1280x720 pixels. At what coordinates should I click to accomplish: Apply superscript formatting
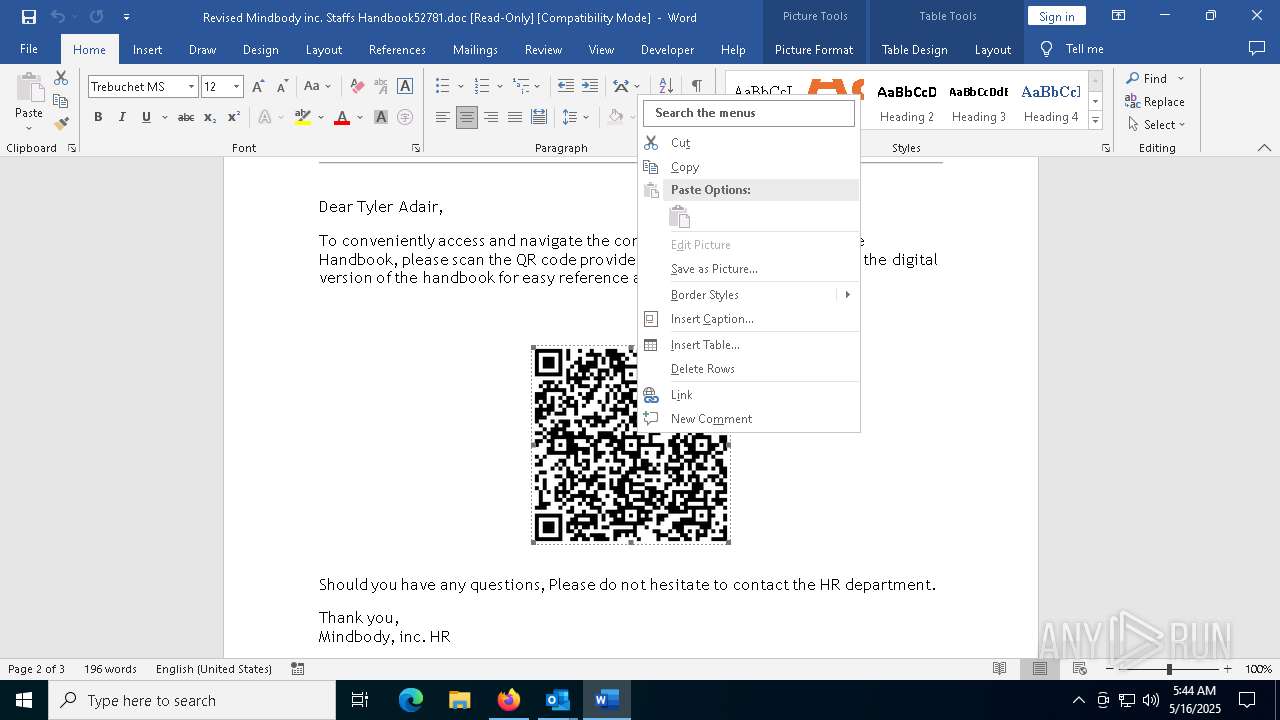coord(234,117)
